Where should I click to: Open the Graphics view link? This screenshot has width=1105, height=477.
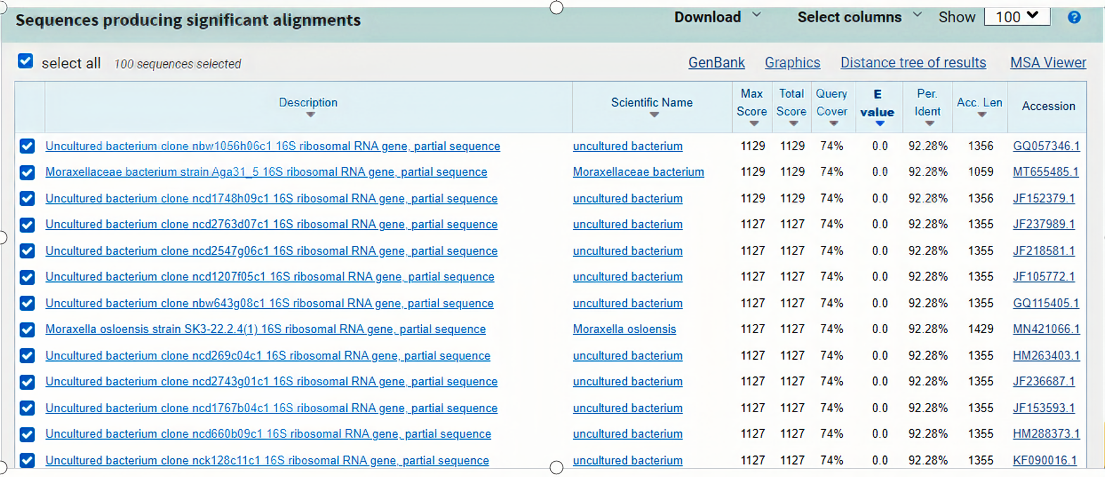[792, 63]
